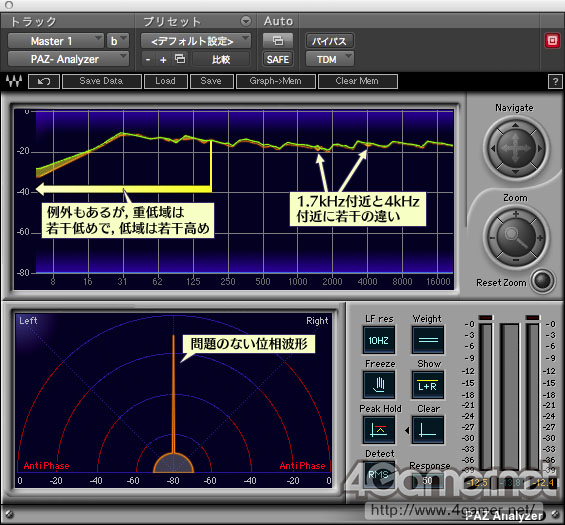The width and height of the screenshot is (565, 525).
Task: Zoom out horizontally with left minus
Action: pyautogui.click(x=492, y=238)
